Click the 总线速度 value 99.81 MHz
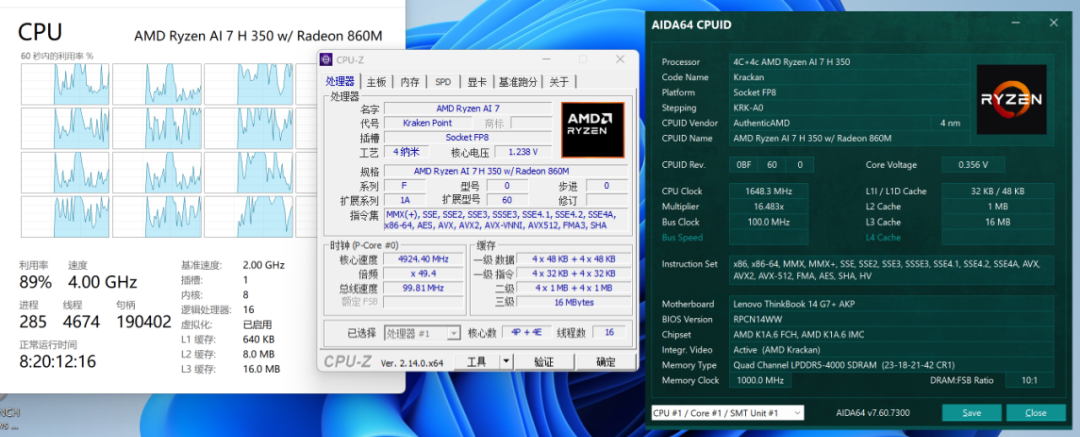Viewport: 1080px width, 437px height. click(423, 288)
